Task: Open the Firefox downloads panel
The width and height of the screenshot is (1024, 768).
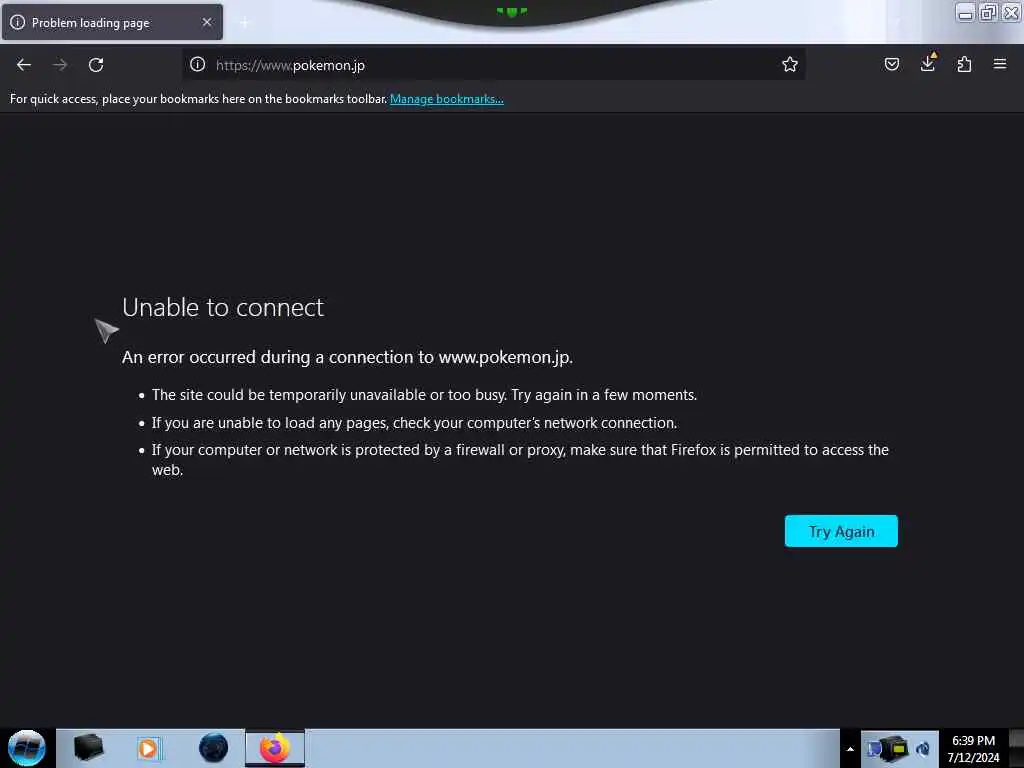Action: point(928,63)
